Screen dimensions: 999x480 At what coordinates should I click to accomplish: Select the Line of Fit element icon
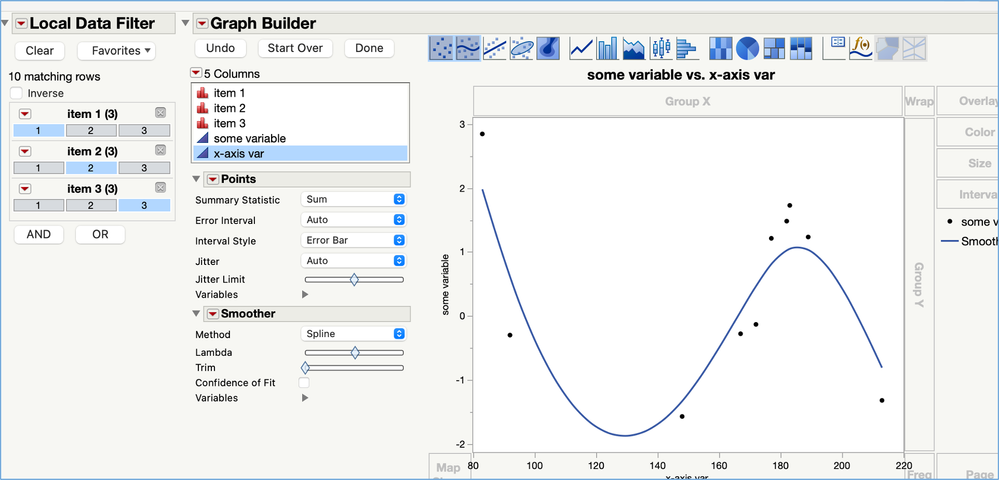494,48
